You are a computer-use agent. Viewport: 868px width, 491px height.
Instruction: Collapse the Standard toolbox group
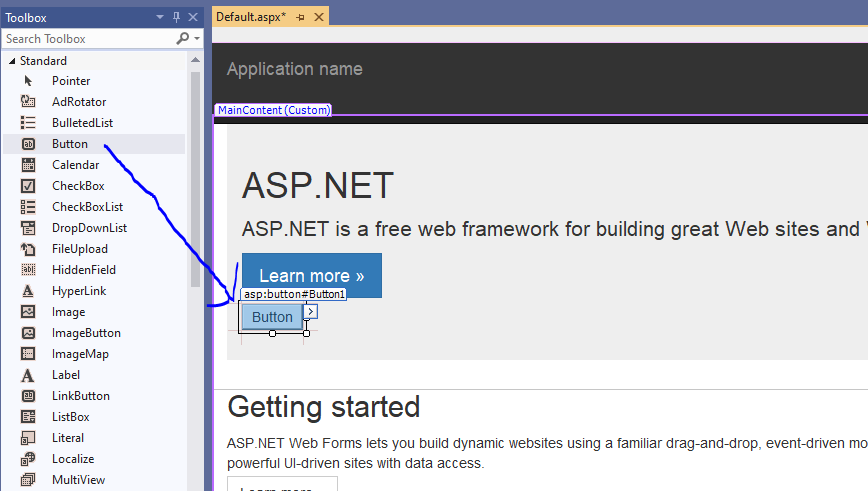coord(12,61)
